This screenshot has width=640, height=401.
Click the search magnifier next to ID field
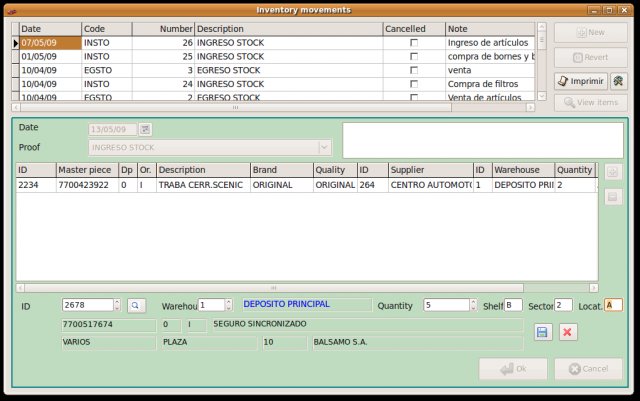(136, 305)
